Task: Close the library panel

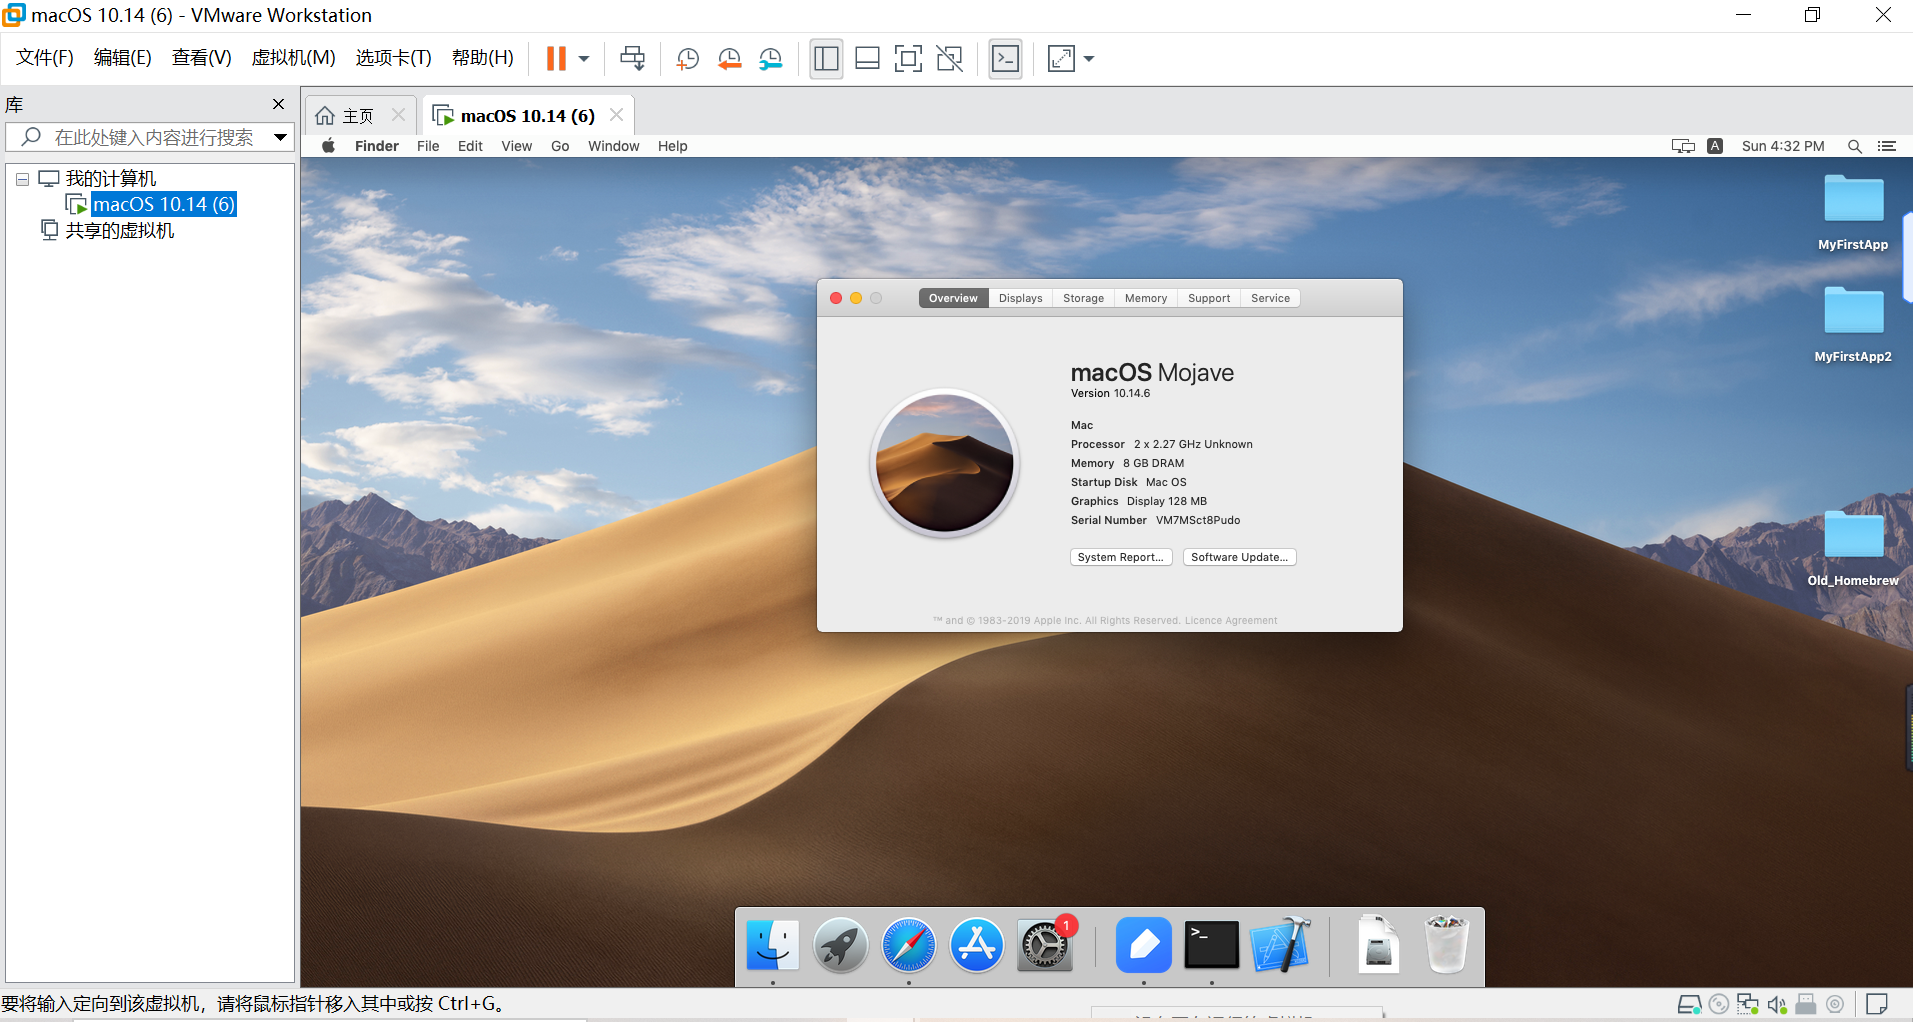Action: (x=279, y=104)
